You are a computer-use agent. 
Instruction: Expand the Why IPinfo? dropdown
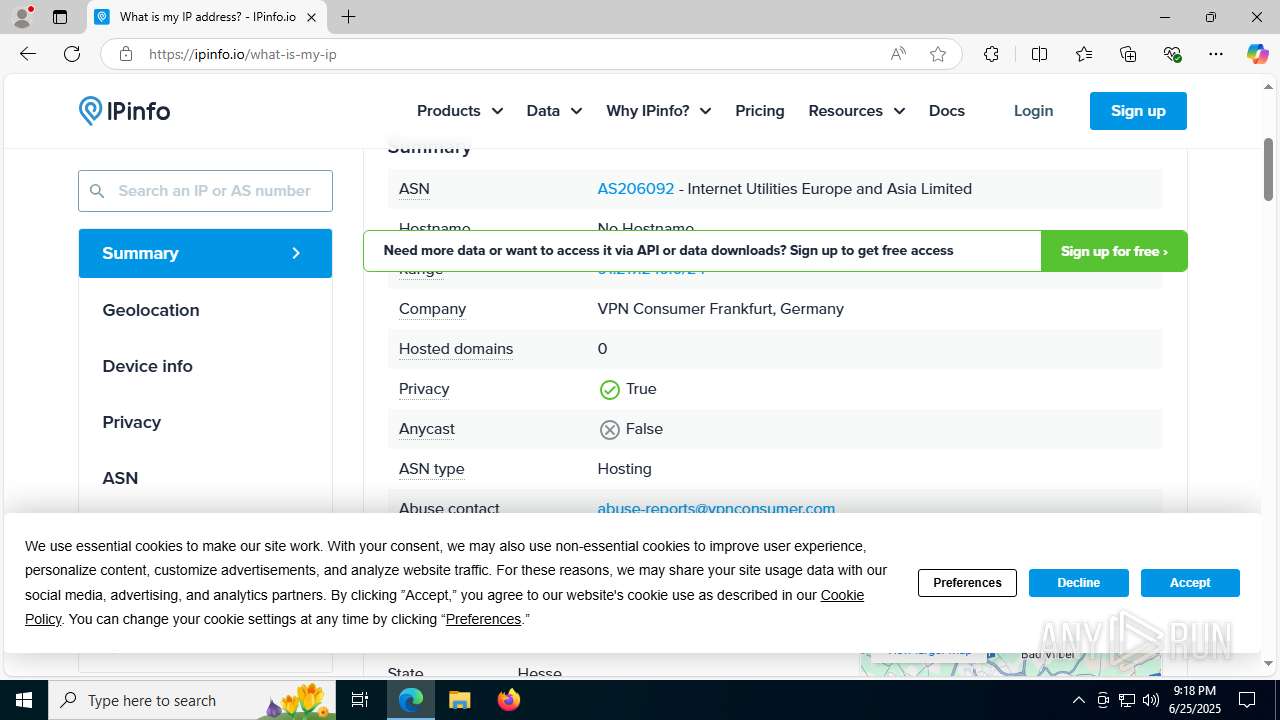click(659, 111)
